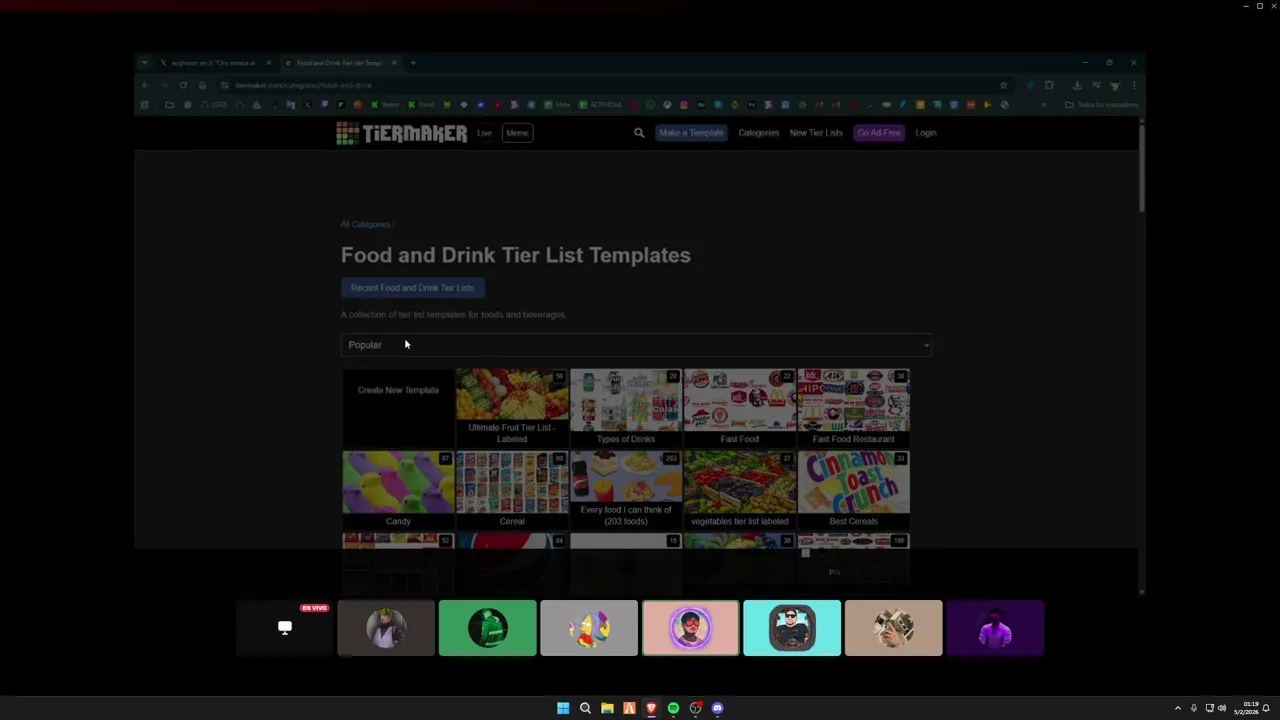Open the volume speaker tray icon
This screenshot has height=720, width=1280.
coord(1222,708)
